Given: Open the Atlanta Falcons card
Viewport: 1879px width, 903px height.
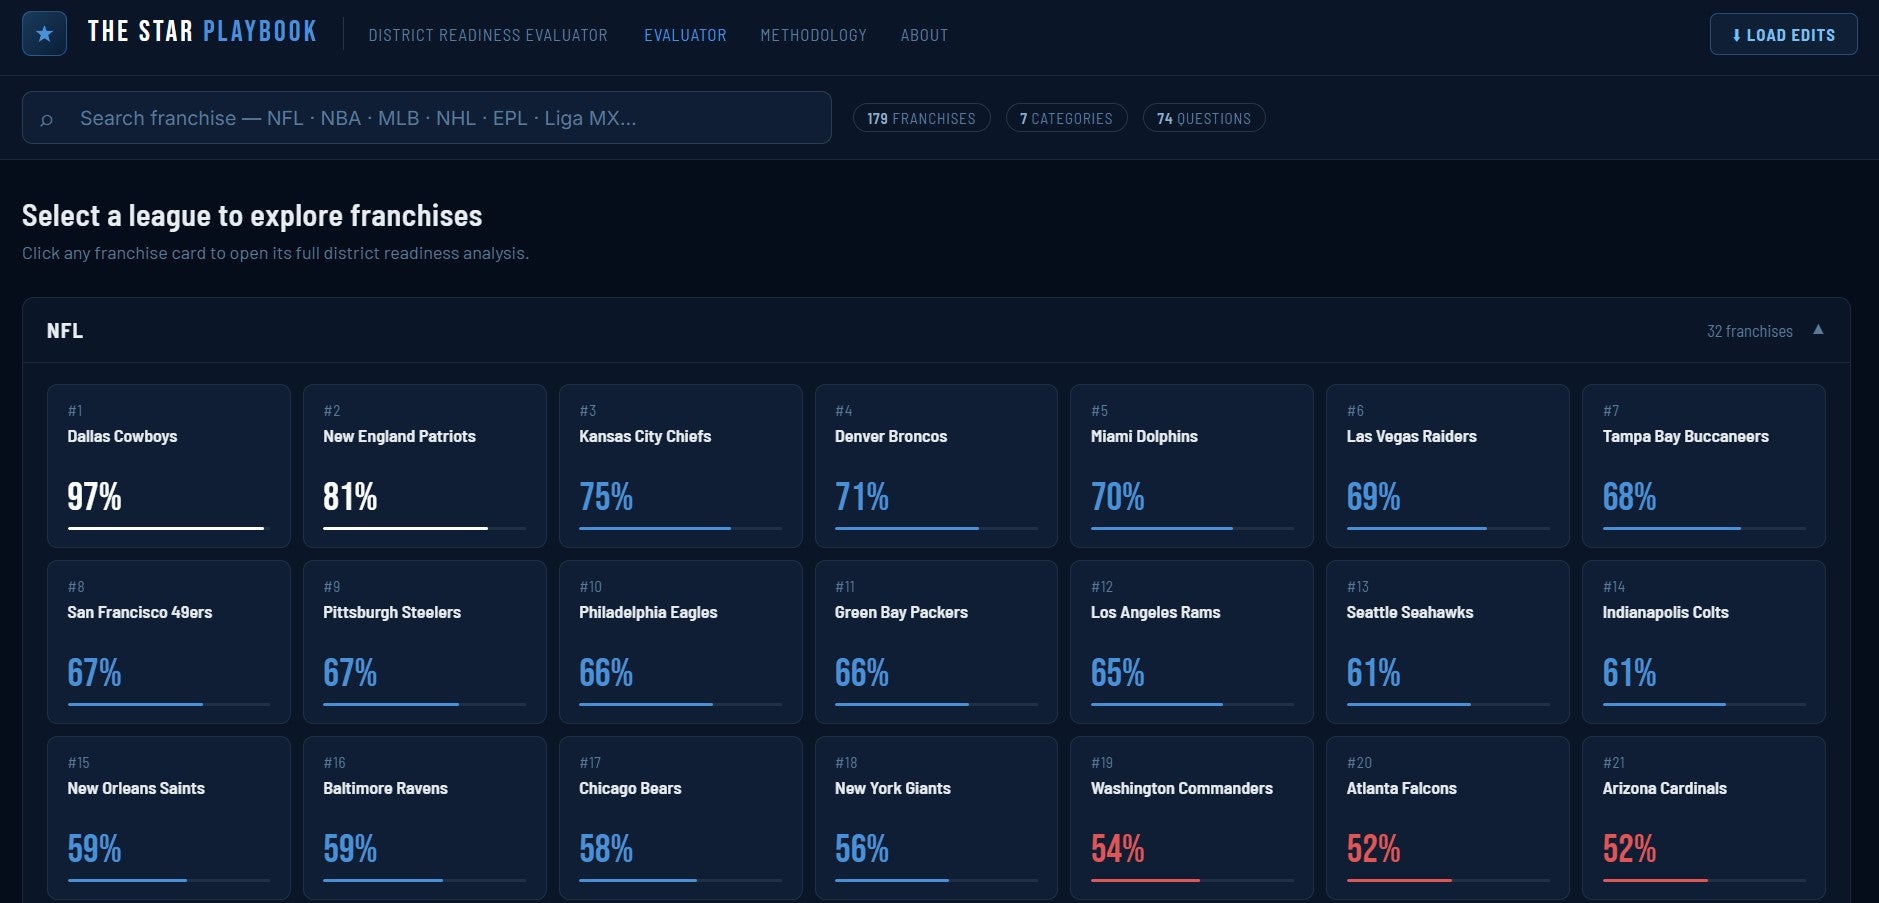Looking at the screenshot, I should [1448, 818].
